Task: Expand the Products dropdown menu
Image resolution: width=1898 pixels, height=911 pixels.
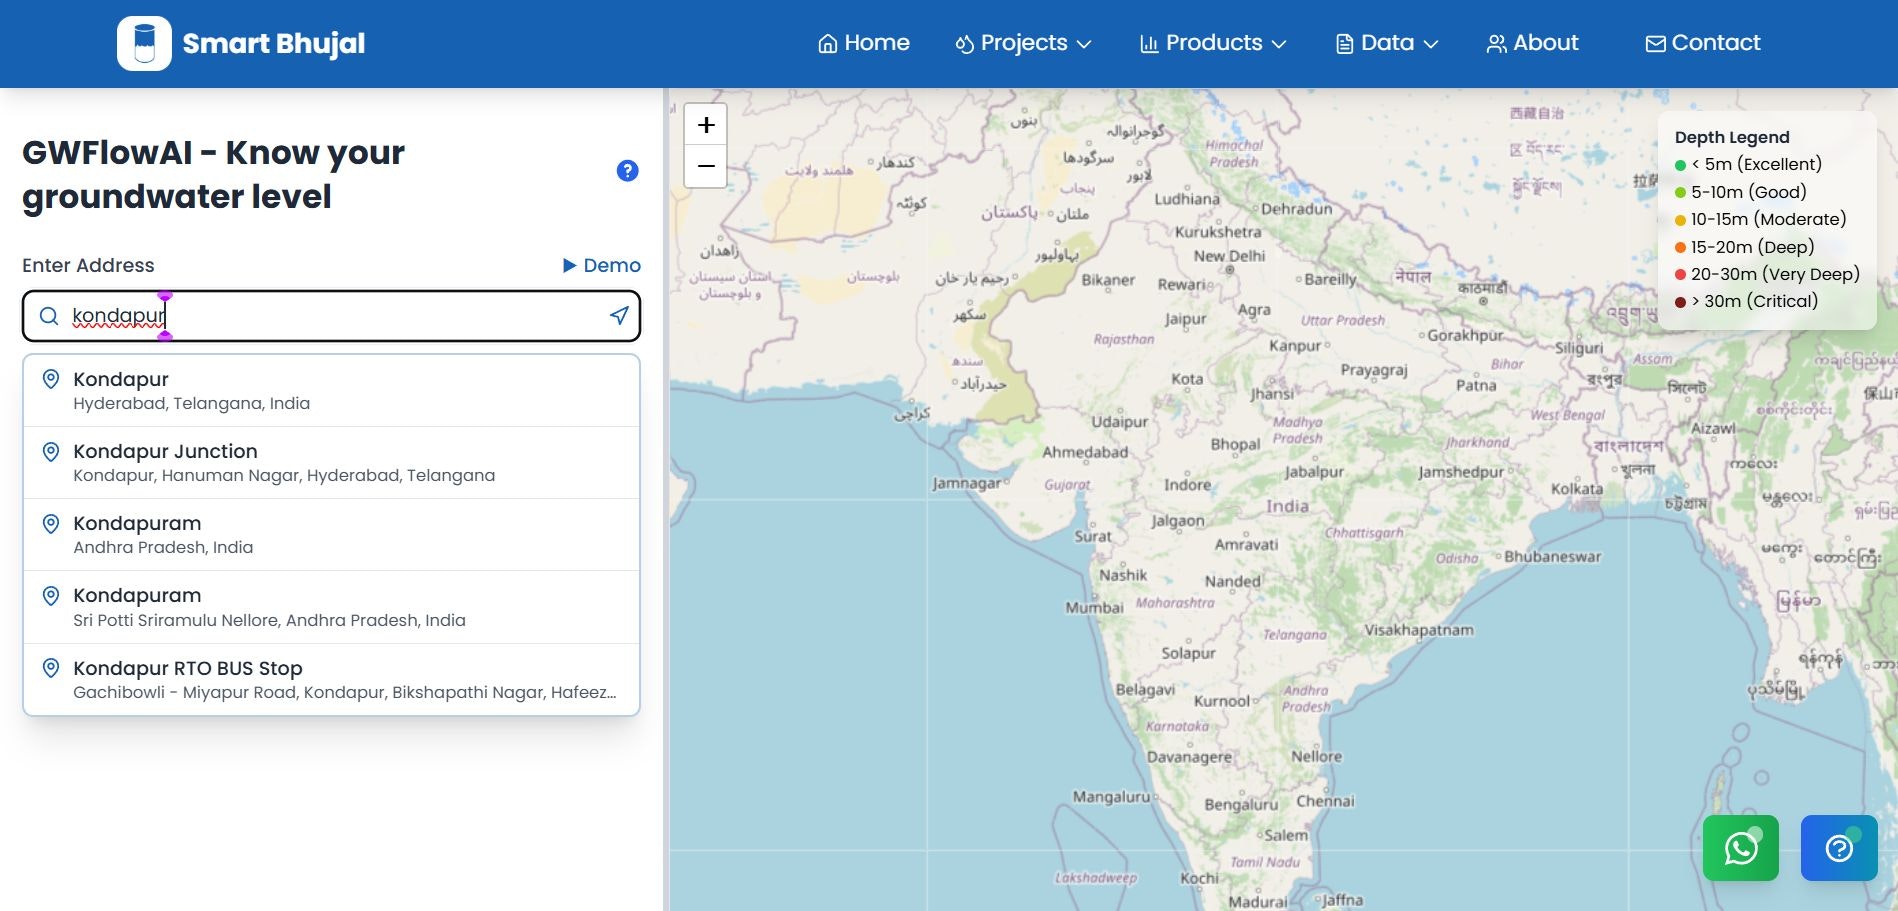Action: (1213, 43)
